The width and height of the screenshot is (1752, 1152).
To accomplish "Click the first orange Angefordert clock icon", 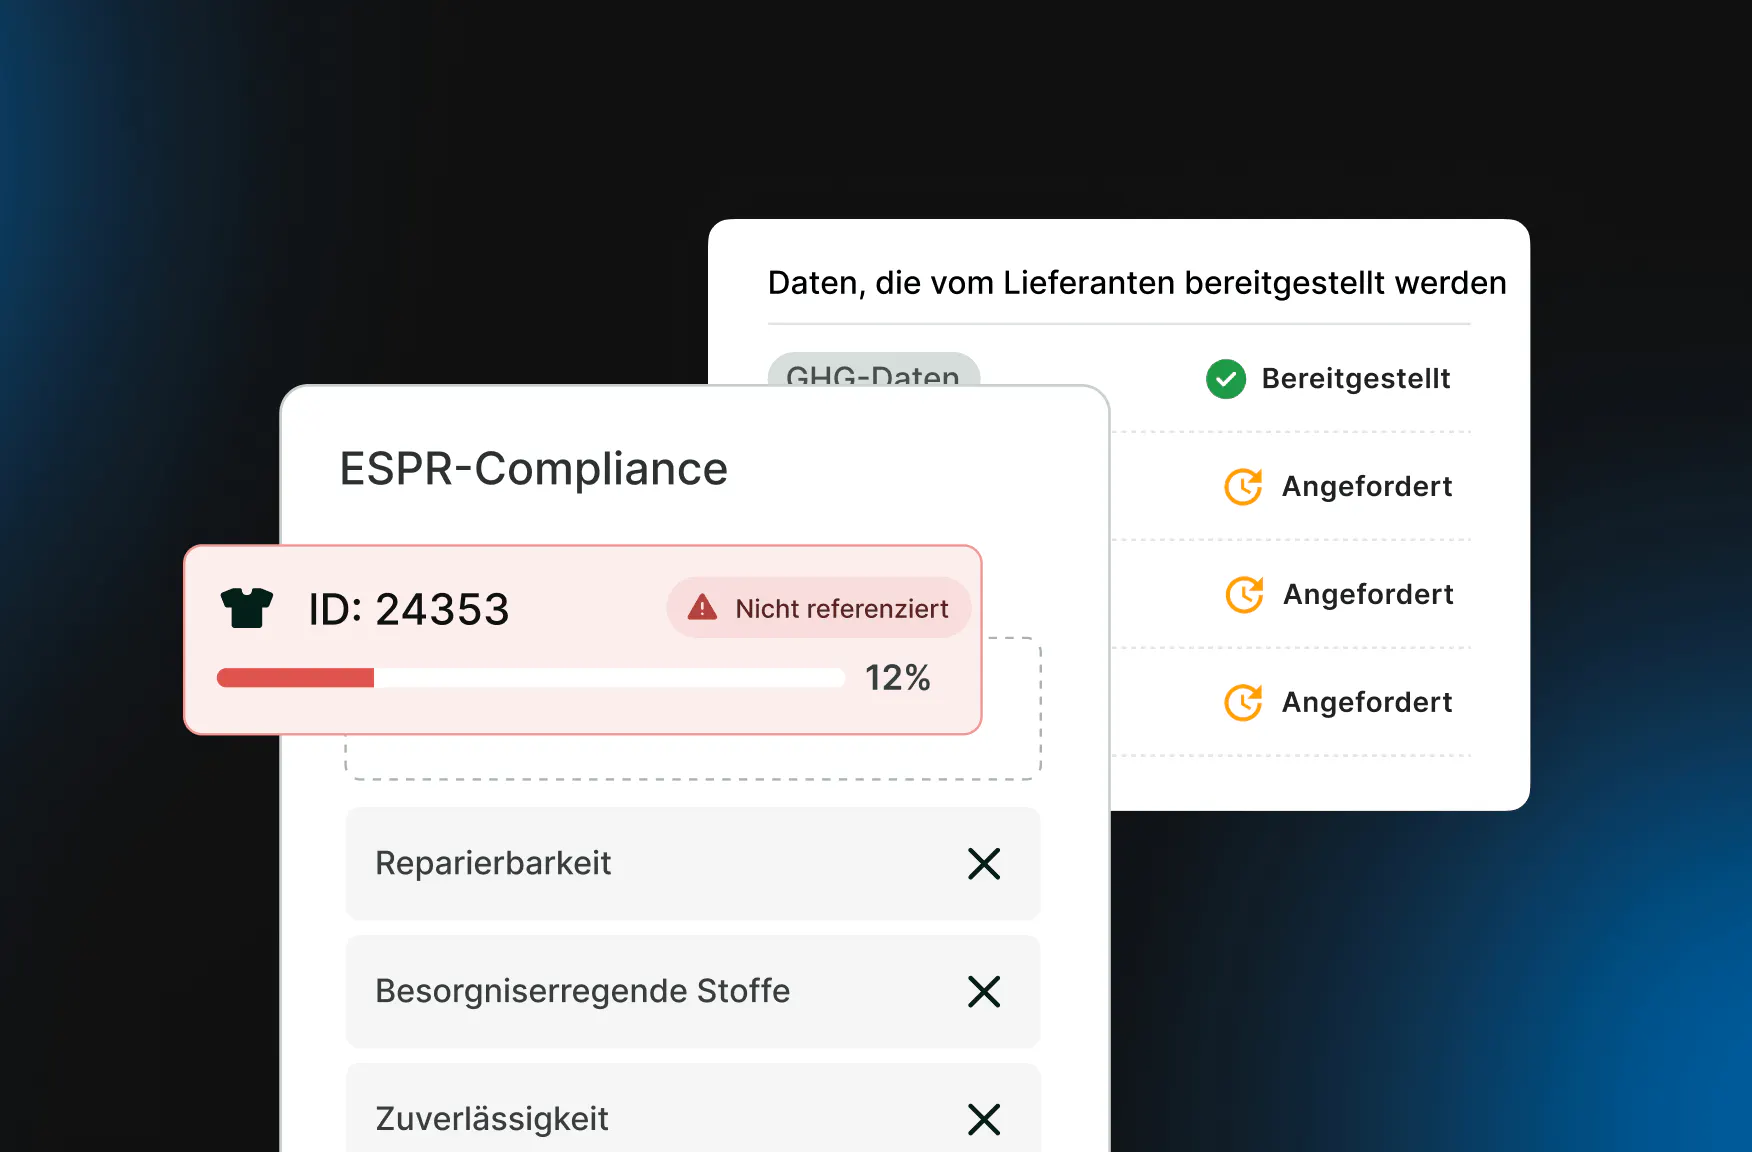I will (x=1243, y=487).
